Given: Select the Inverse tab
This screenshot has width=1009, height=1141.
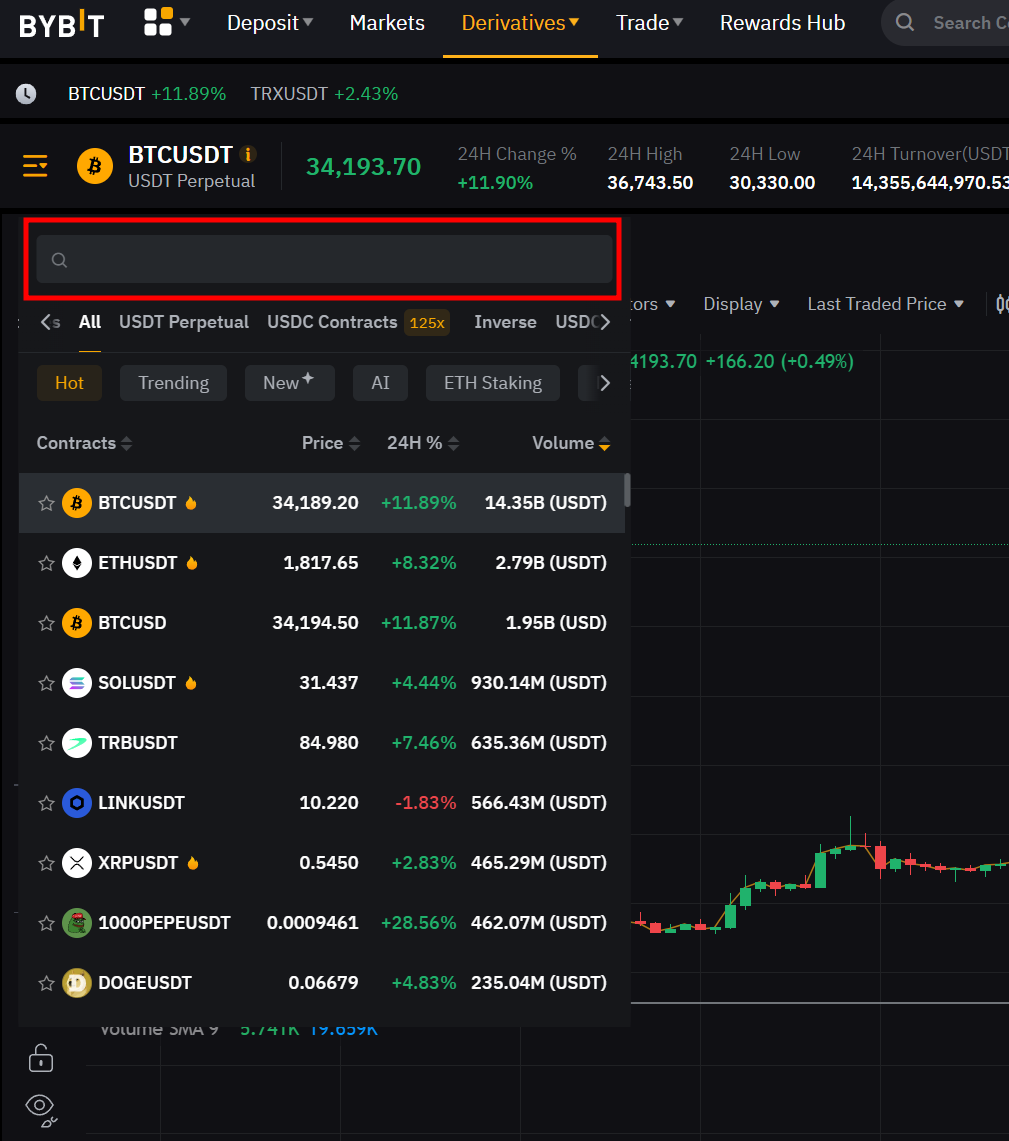Looking at the screenshot, I should tap(505, 322).
